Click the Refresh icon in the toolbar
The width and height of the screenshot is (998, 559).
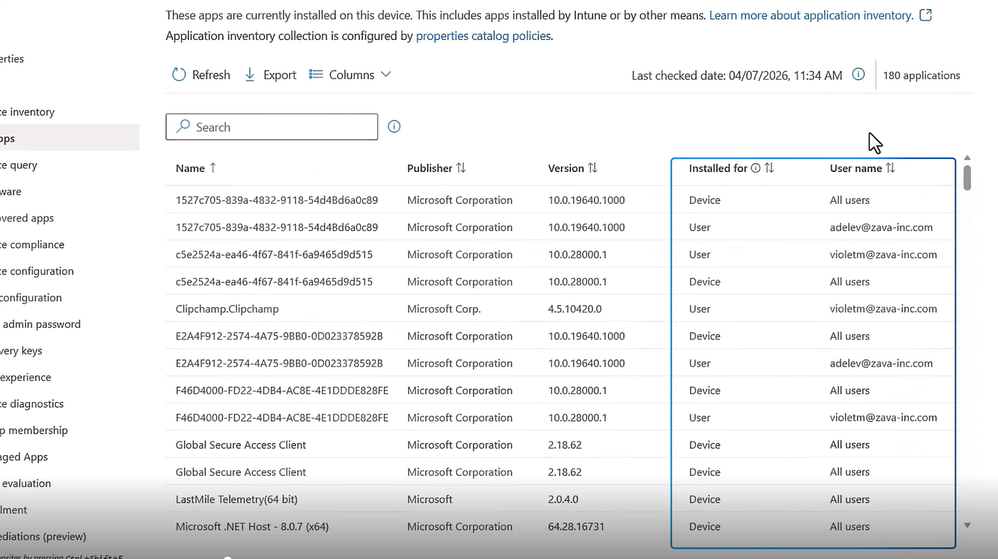[179, 75]
